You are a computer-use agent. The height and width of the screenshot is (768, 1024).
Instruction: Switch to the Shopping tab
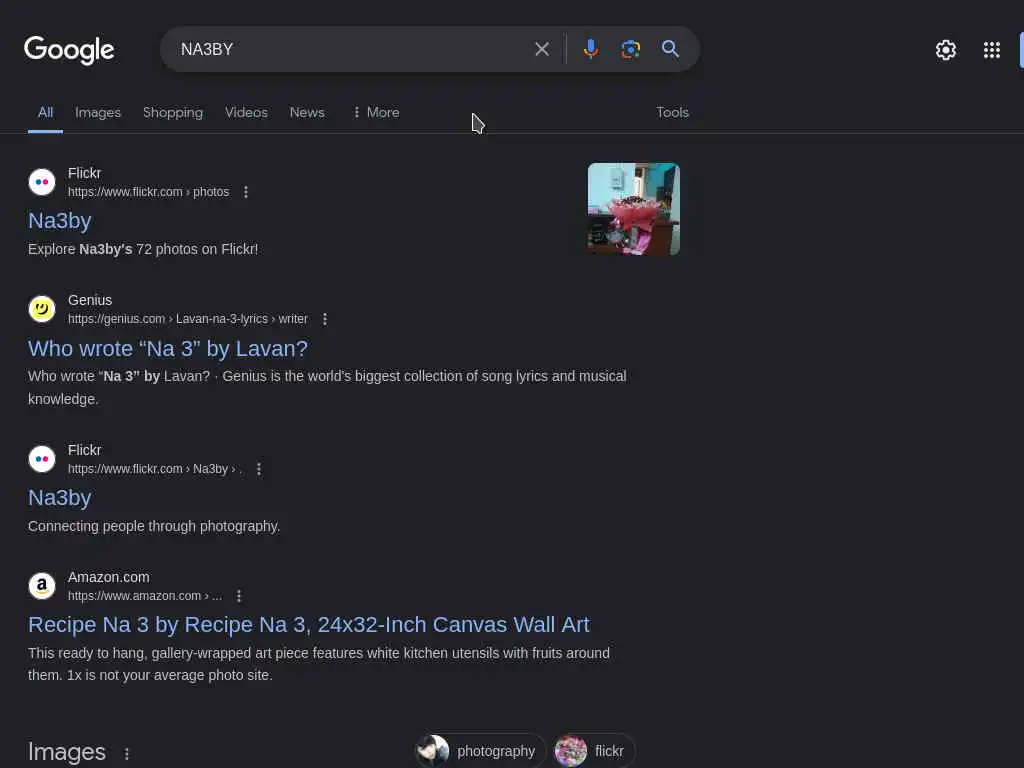(x=172, y=112)
